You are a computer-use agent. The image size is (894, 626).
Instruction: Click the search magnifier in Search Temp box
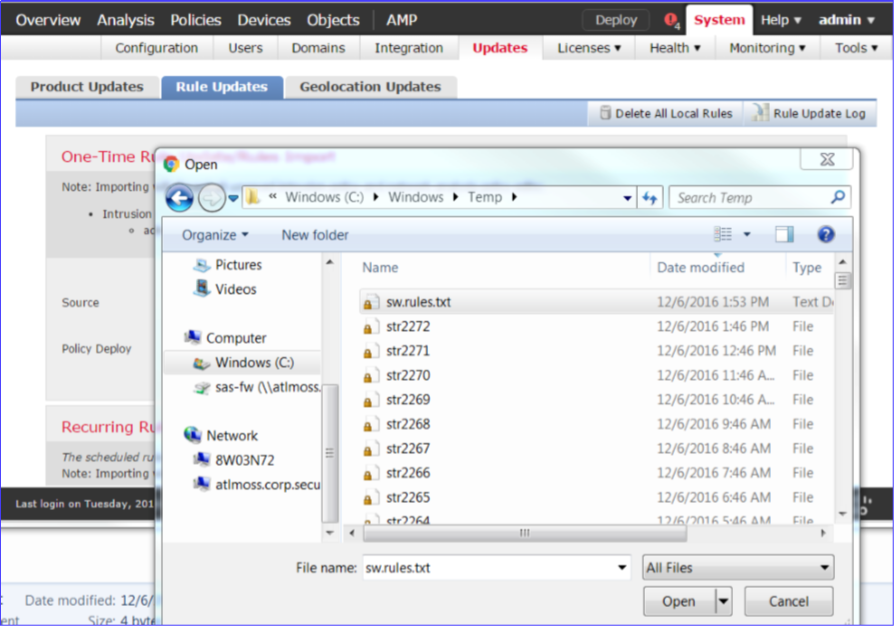click(x=838, y=197)
